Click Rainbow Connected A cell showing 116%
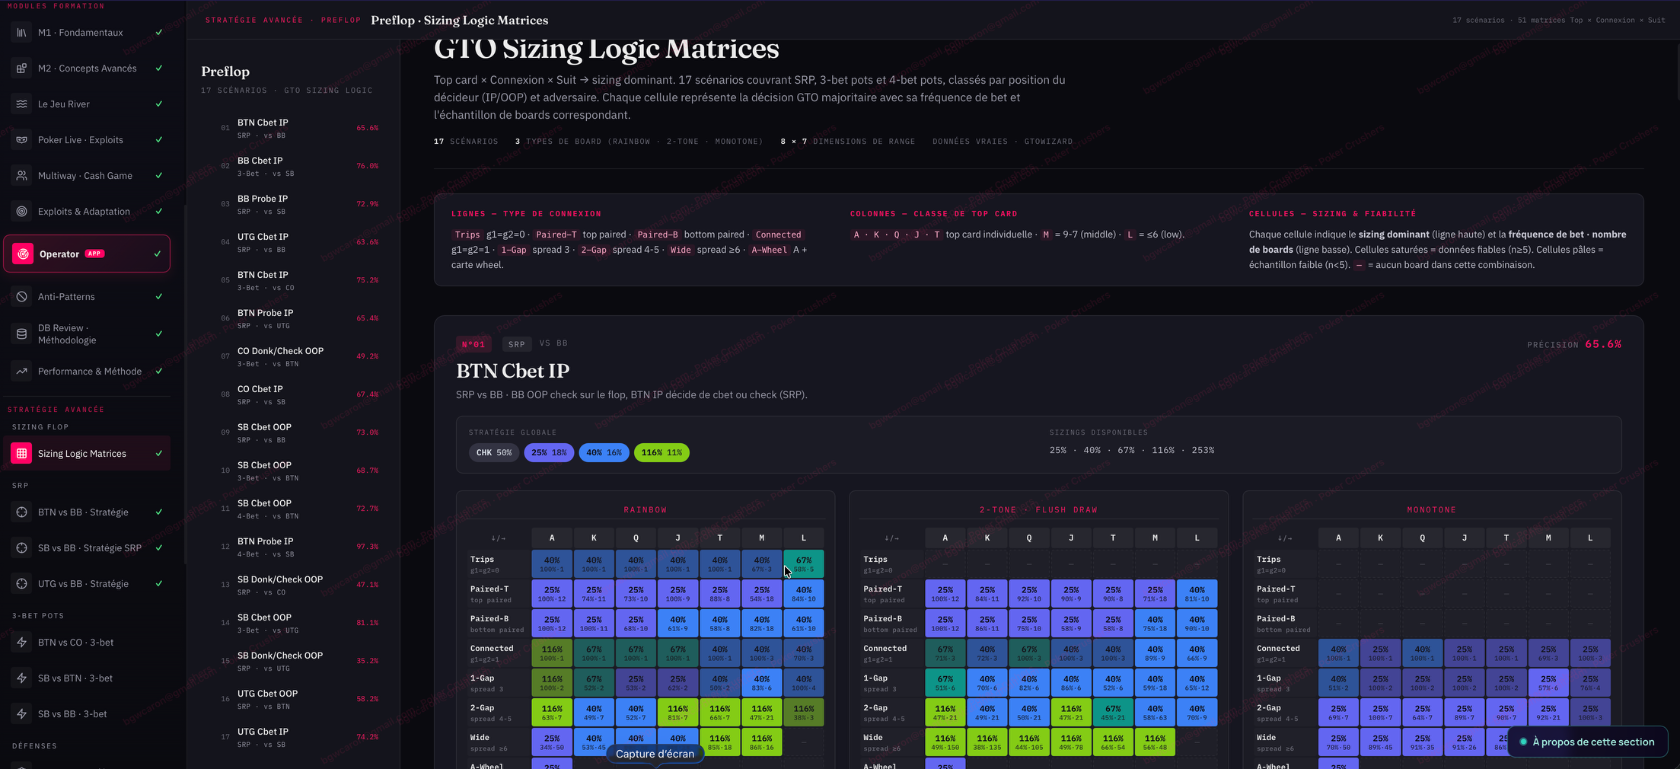The width and height of the screenshot is (1680, 769). point(552,653)
